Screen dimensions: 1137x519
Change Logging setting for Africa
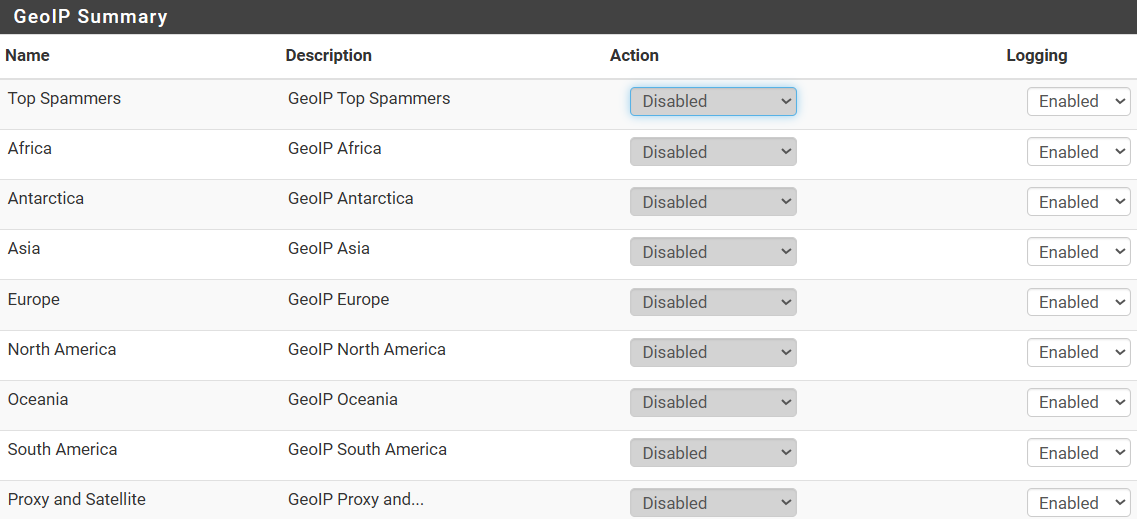pos(1078,151)
